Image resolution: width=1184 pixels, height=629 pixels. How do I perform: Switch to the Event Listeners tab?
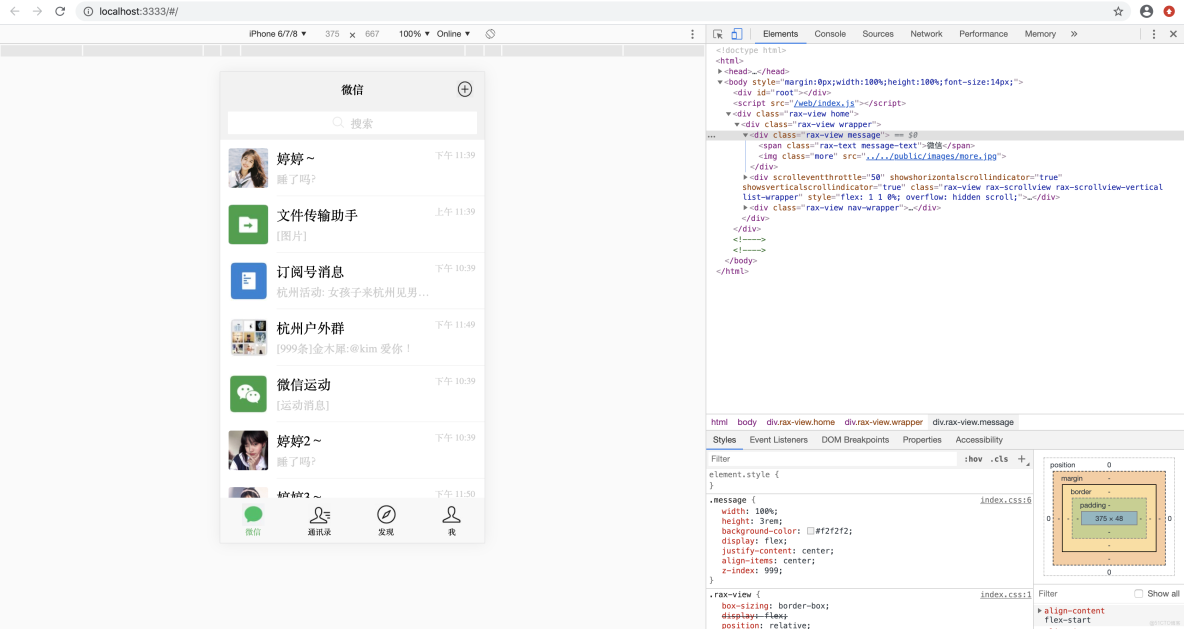pos(778,439)
